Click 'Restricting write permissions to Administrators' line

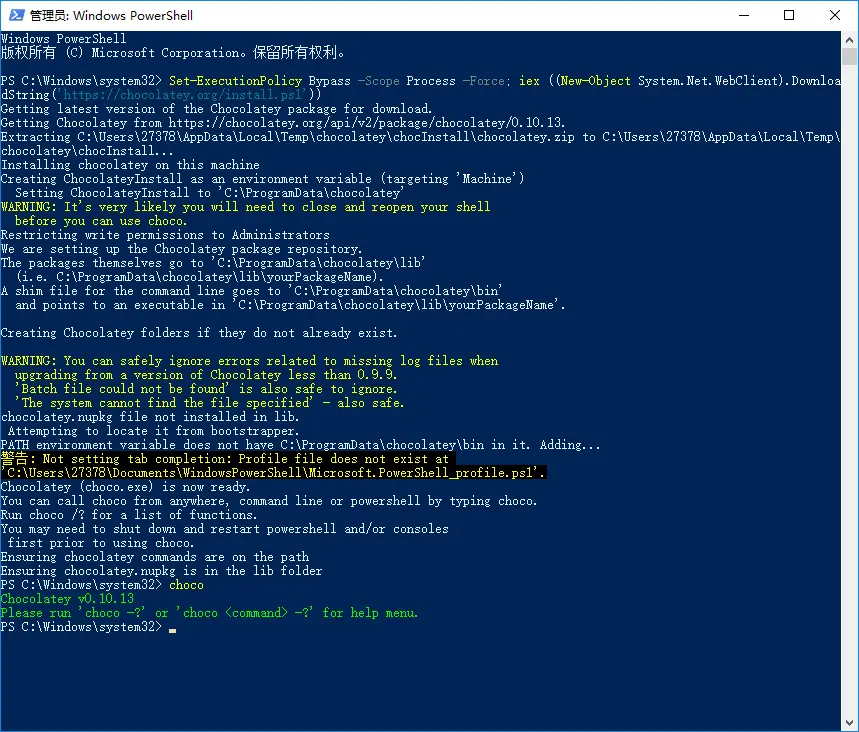tap(165, 235)
